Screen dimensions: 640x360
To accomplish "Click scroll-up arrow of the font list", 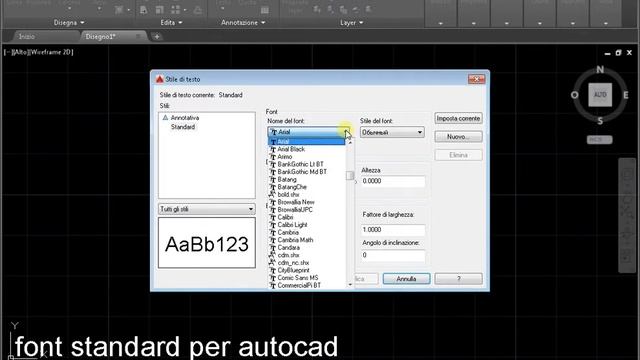I will 350,142.
